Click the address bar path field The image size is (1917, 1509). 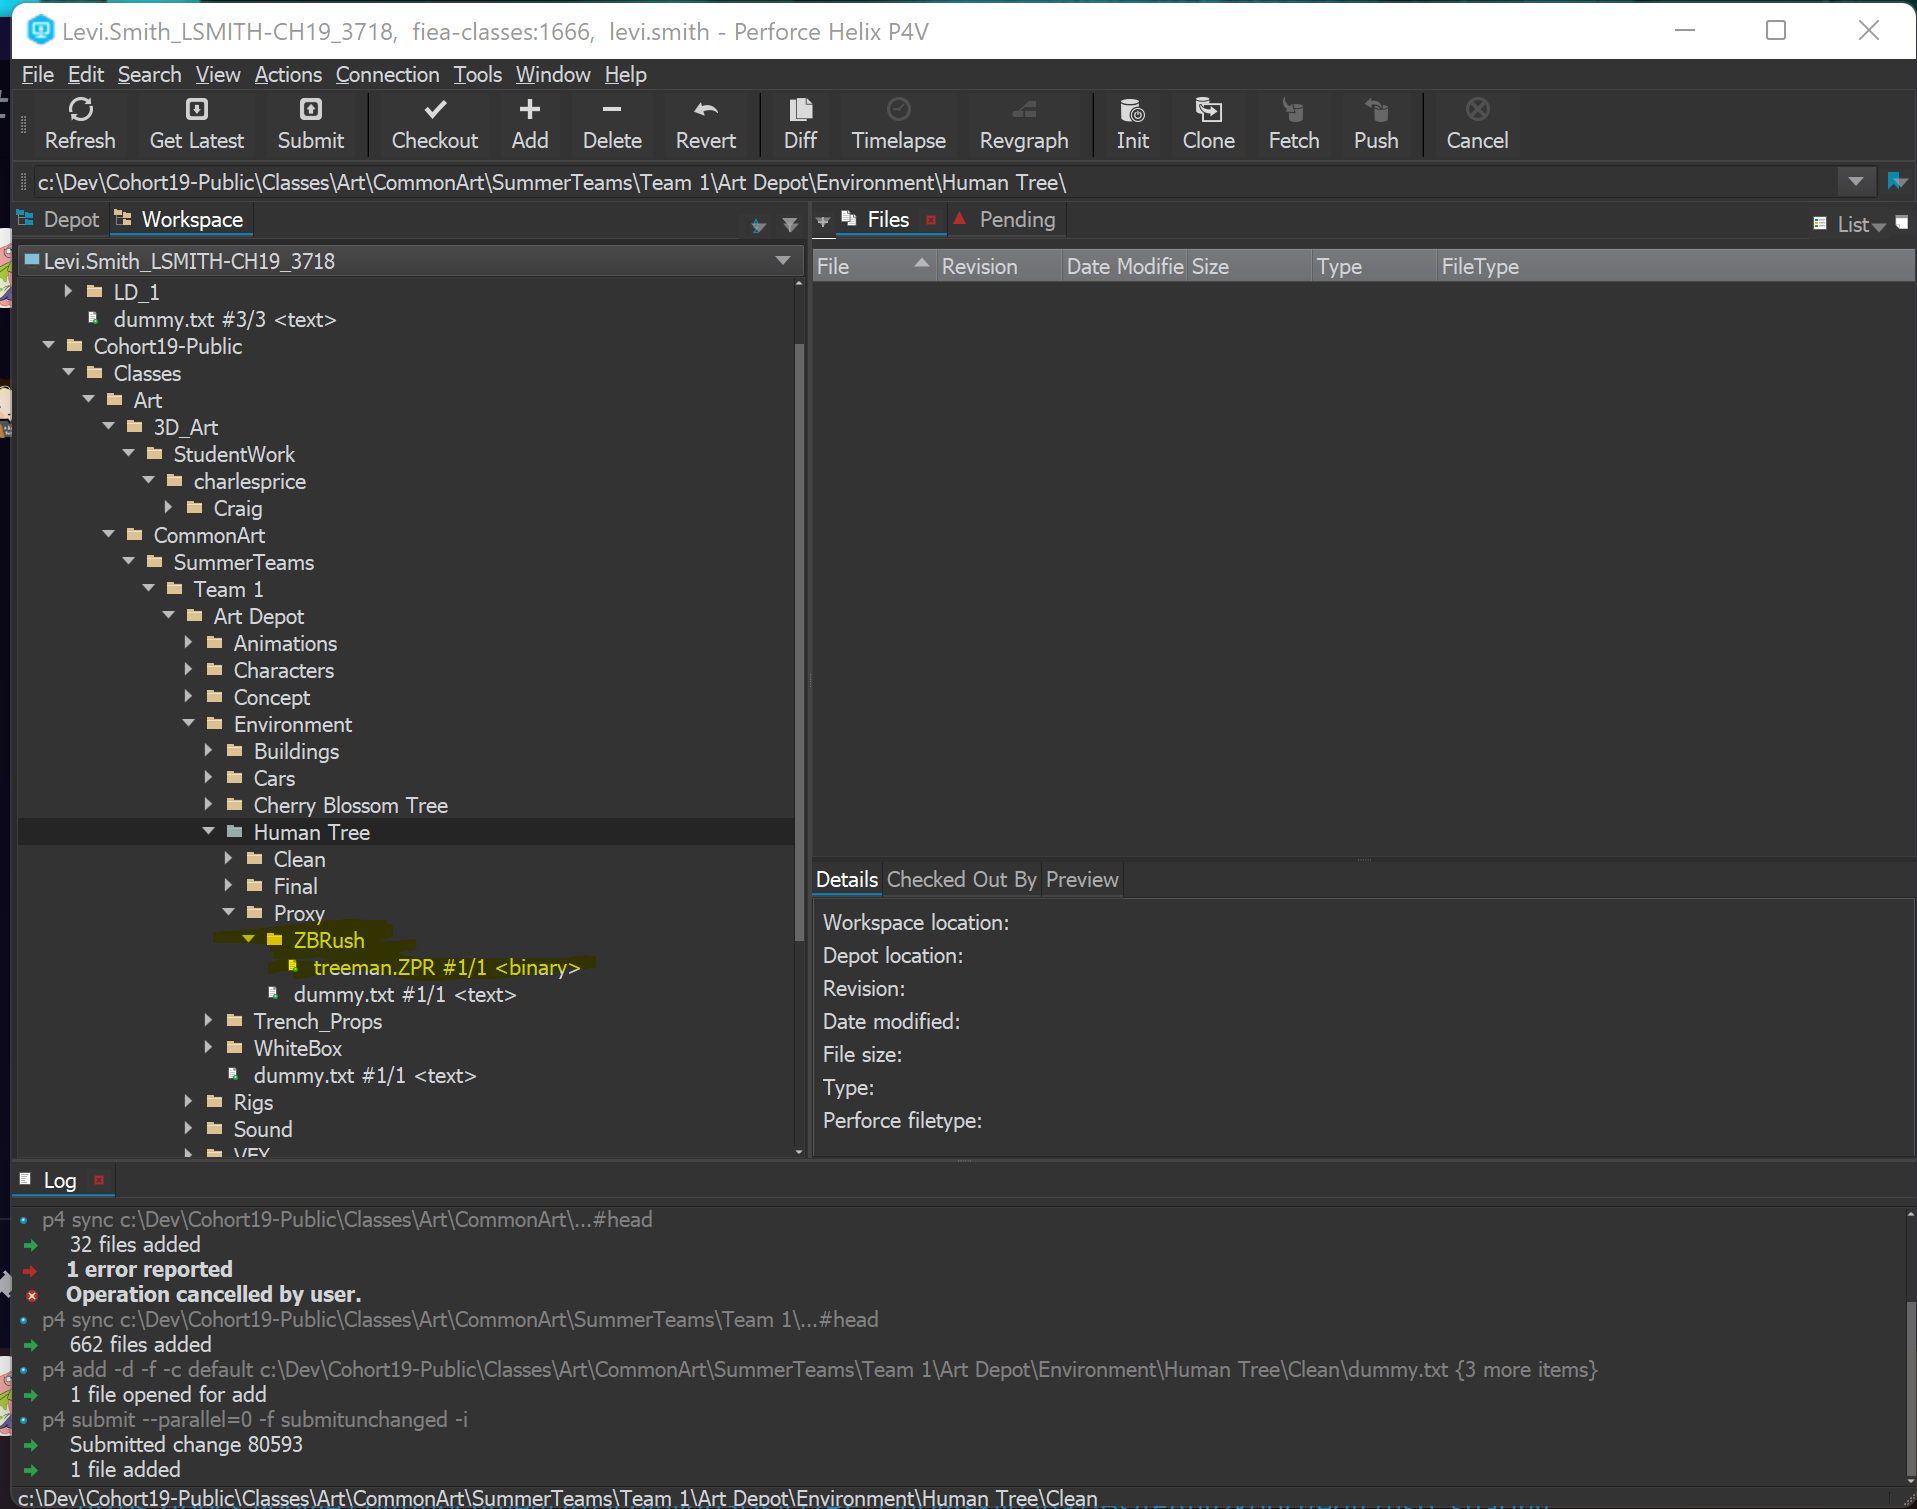(936, 182)
